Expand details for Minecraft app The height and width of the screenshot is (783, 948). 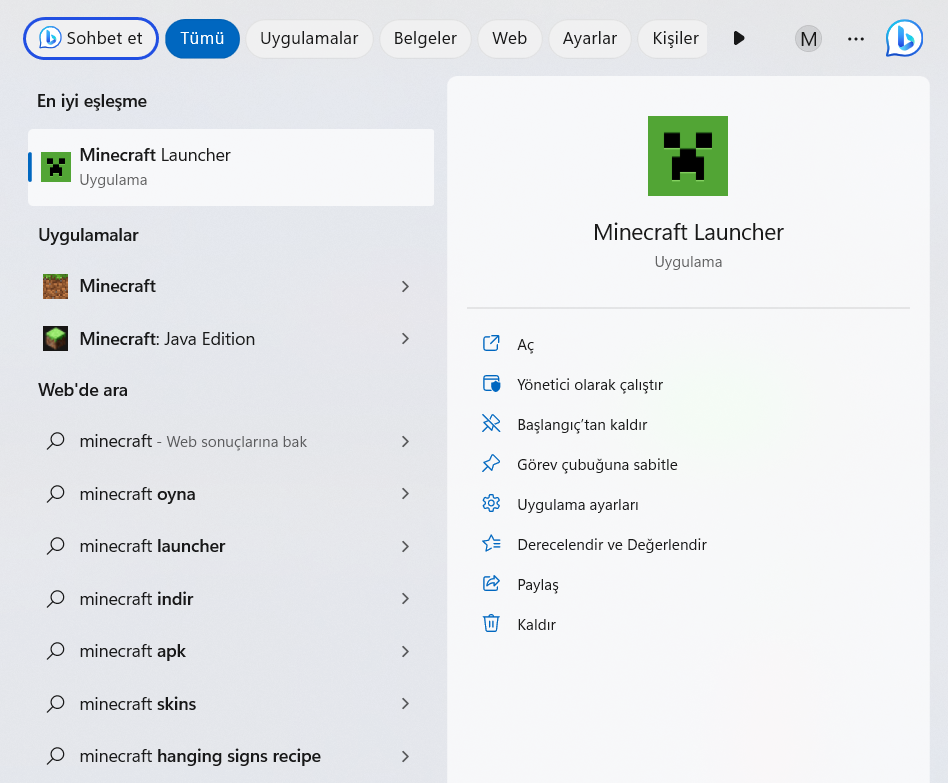coord(406,286)
